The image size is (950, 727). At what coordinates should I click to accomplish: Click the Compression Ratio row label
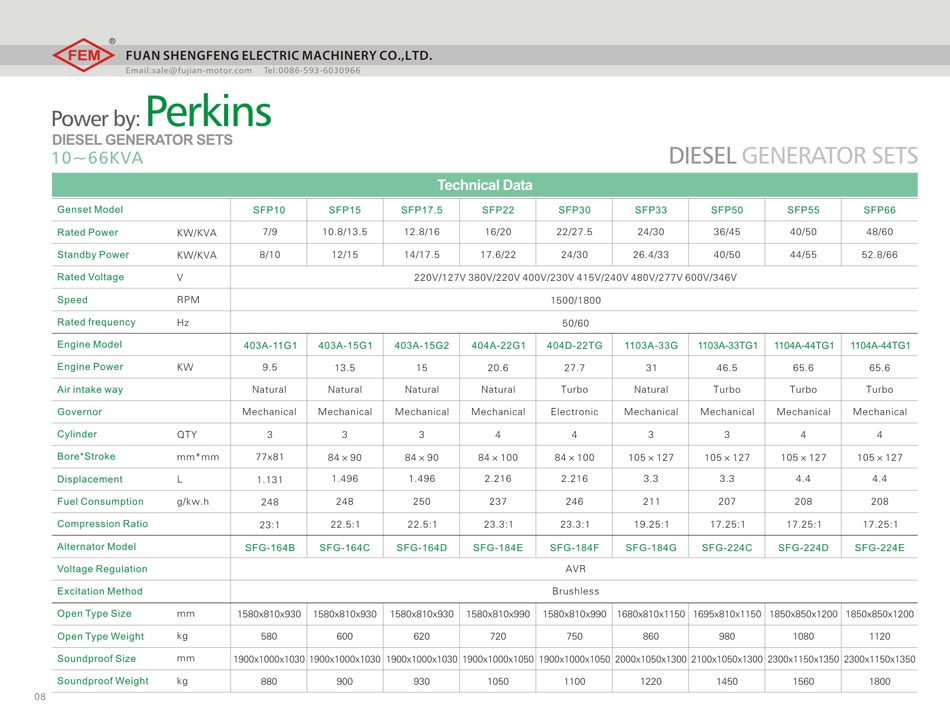click(x=102, y=524)
